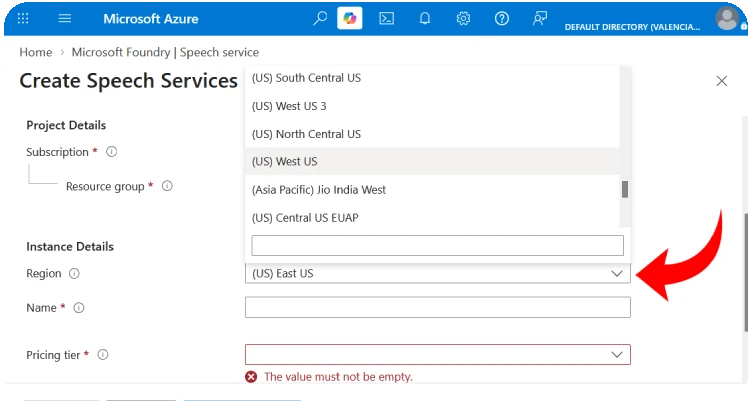Click the search magnifier icon
750x402 pixels.
pos(320,18)
